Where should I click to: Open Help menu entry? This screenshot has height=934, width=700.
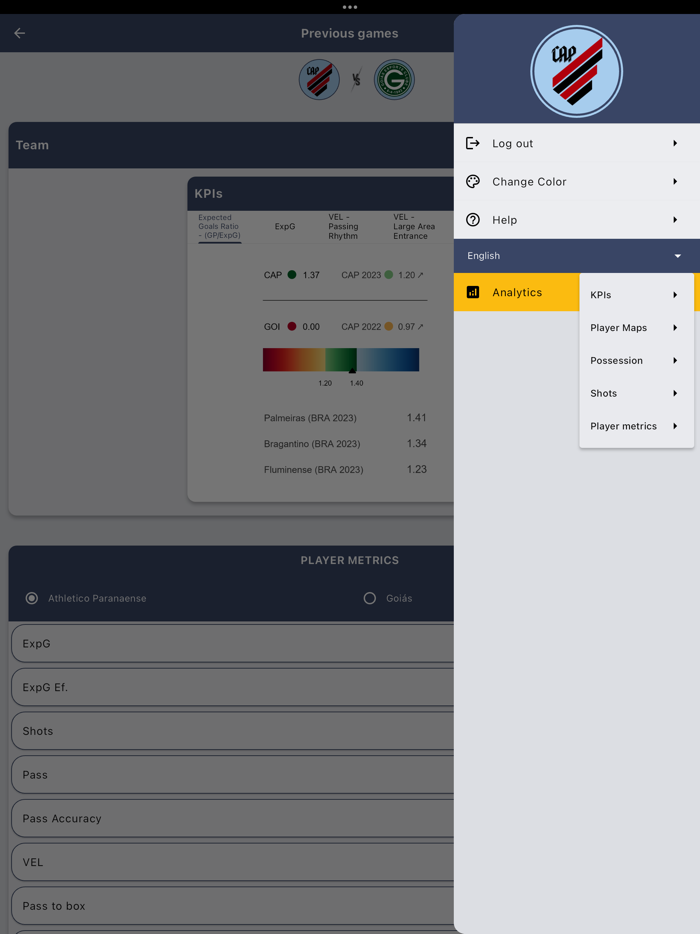click(577, 220)
